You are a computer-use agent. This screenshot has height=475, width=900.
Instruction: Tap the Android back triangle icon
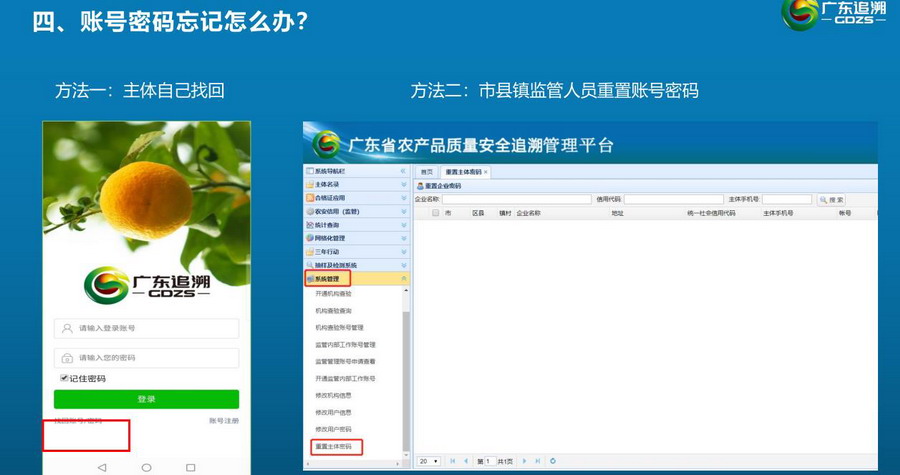coord(102,467)
